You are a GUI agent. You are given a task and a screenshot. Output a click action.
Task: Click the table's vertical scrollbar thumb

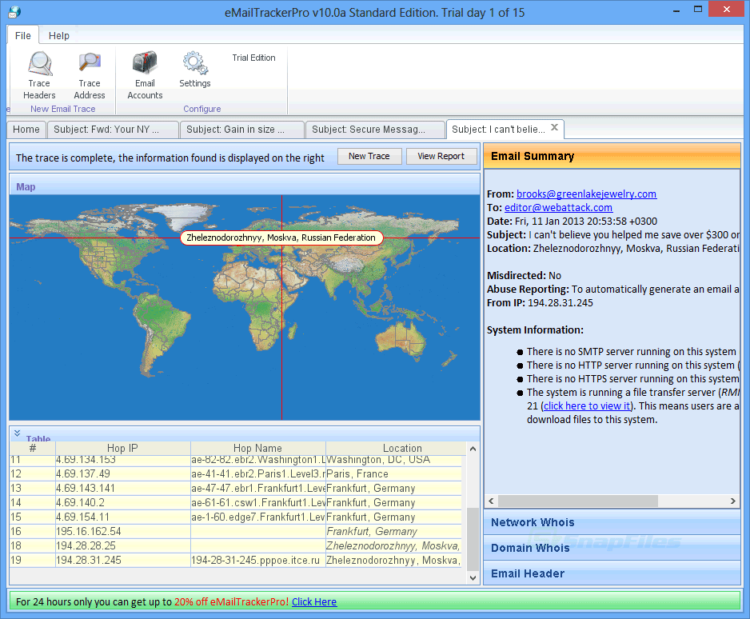point(473,539)
